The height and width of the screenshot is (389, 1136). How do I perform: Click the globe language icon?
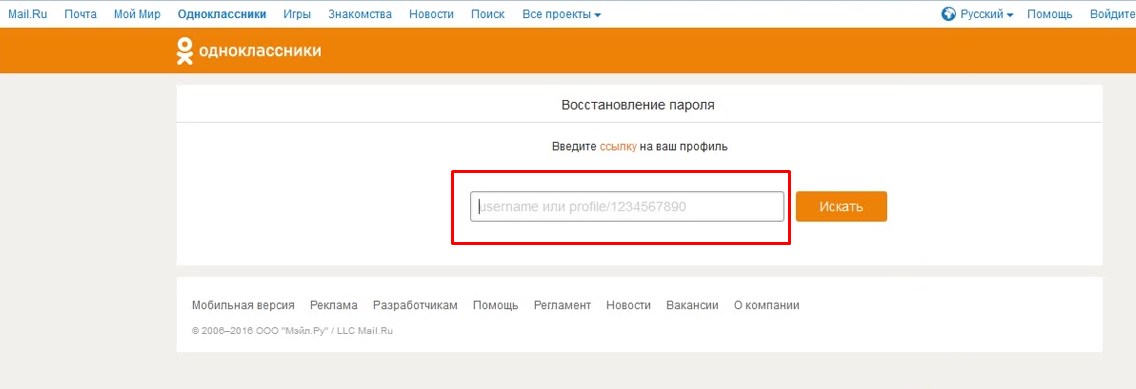(948, 14)
